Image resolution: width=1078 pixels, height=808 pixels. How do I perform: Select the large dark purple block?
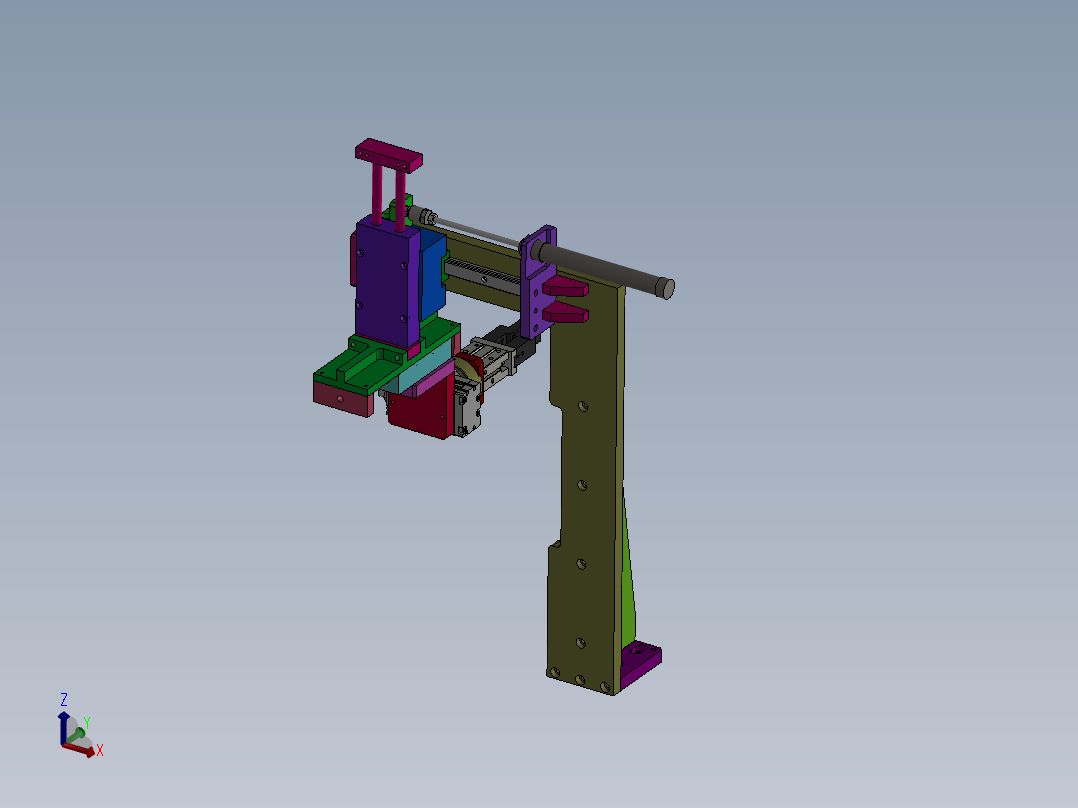386,283
